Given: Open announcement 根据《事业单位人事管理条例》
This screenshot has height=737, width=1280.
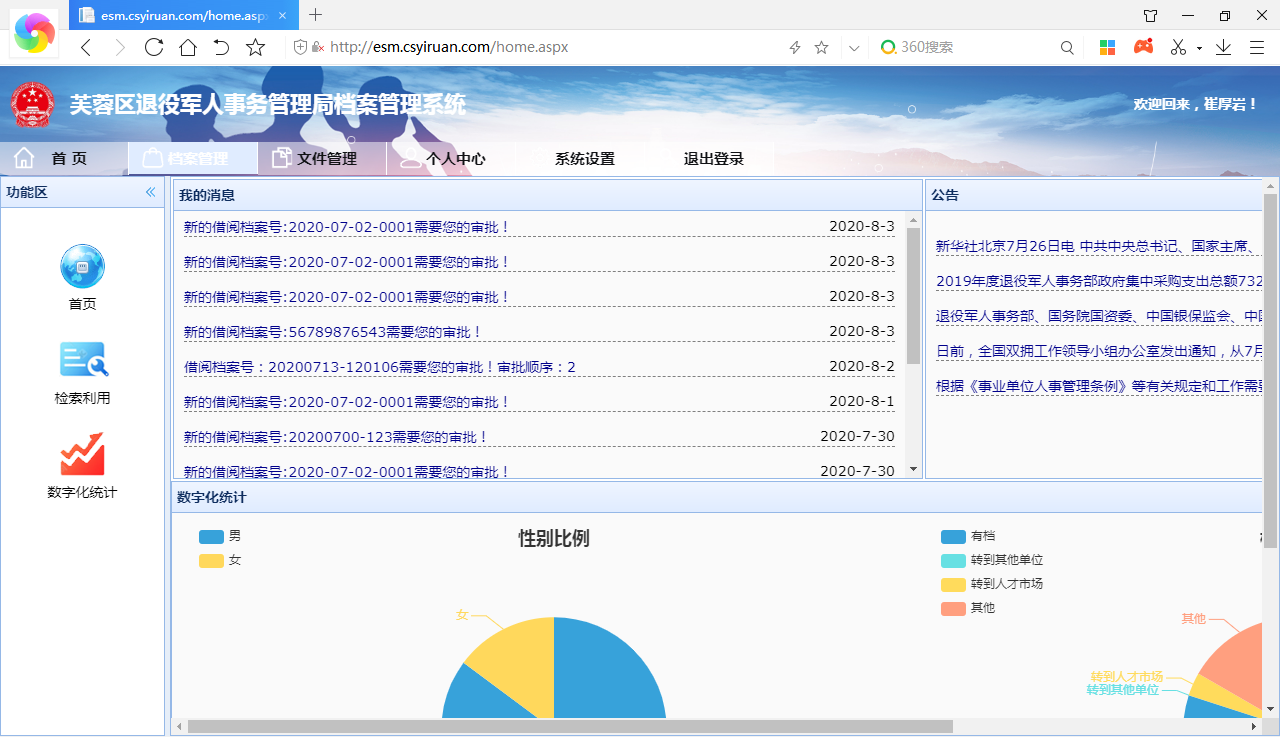Looking at the screenshot, I should 1099,386.
